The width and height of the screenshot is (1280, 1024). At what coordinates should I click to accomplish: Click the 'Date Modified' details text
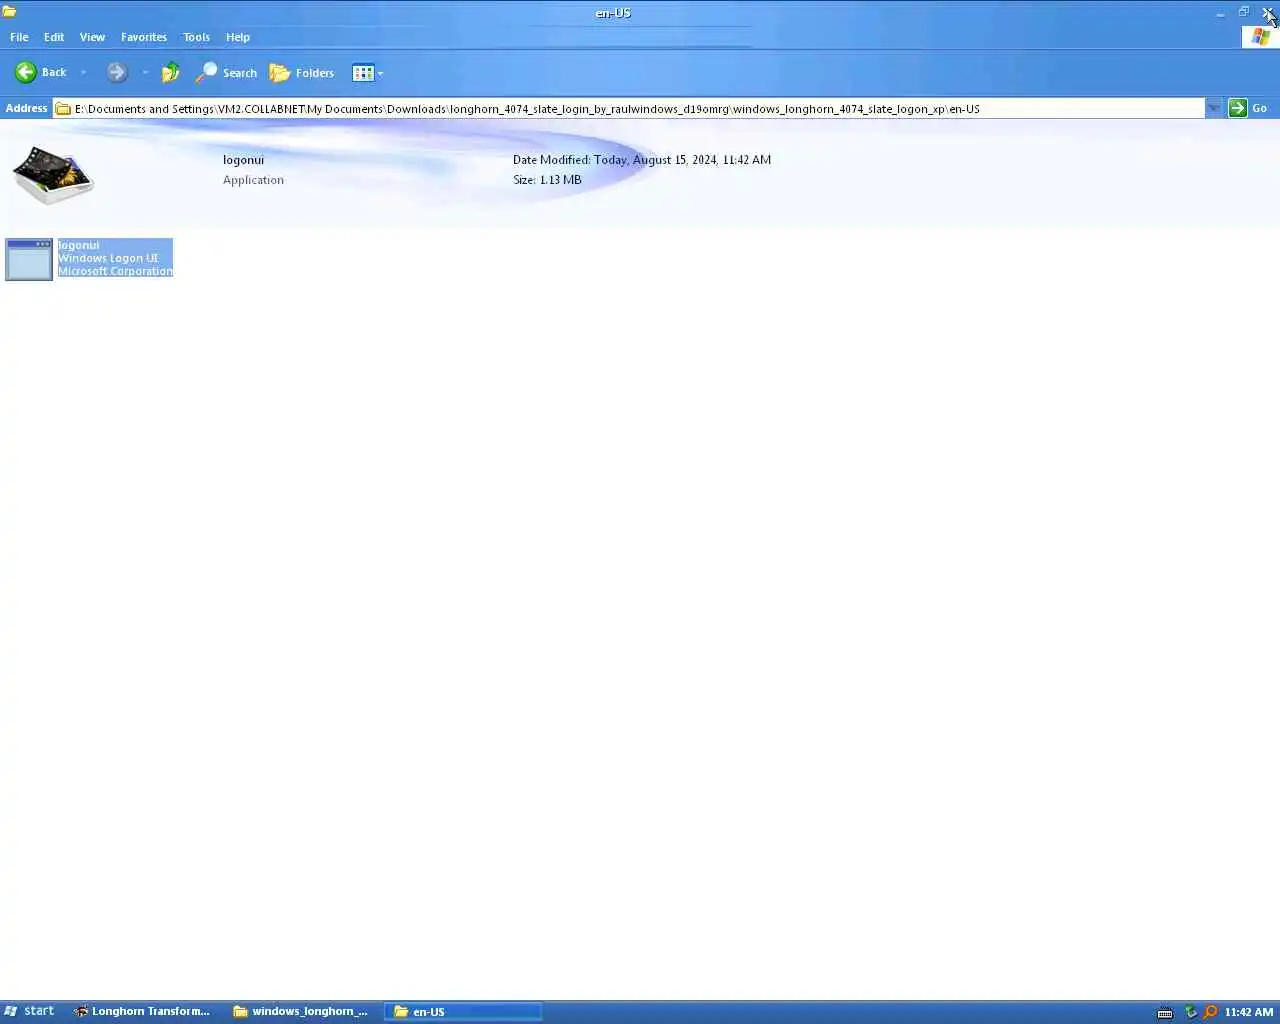[642, 160]
